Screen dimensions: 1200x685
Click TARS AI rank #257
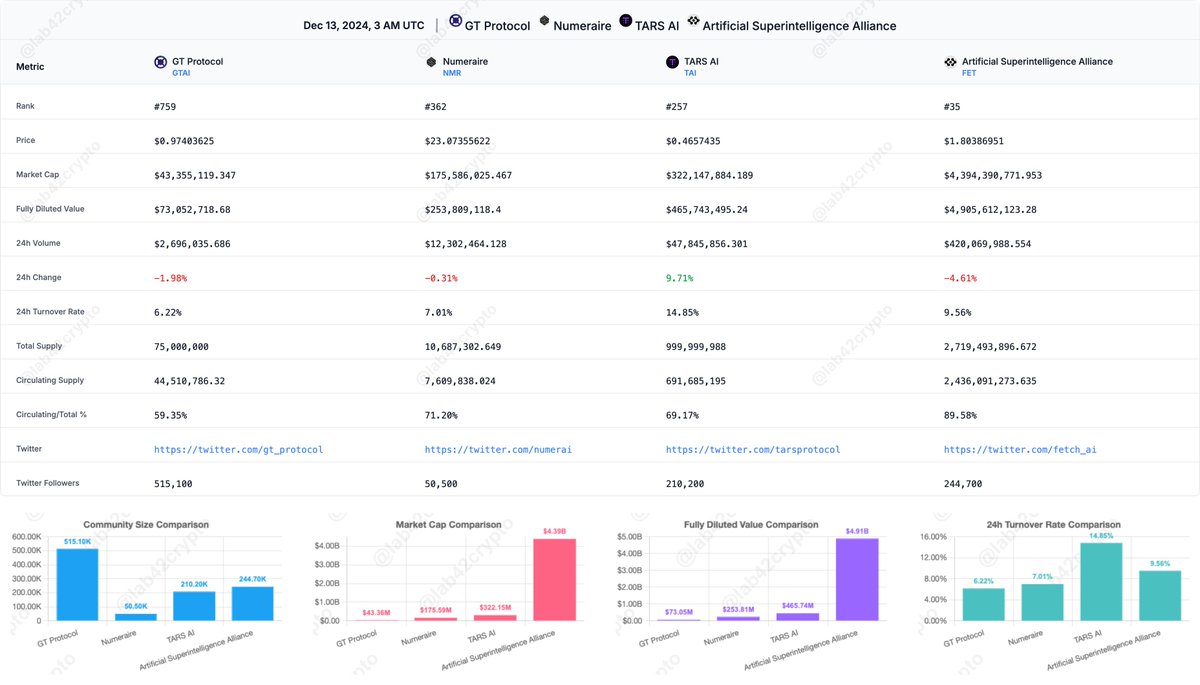coord(677,106)
